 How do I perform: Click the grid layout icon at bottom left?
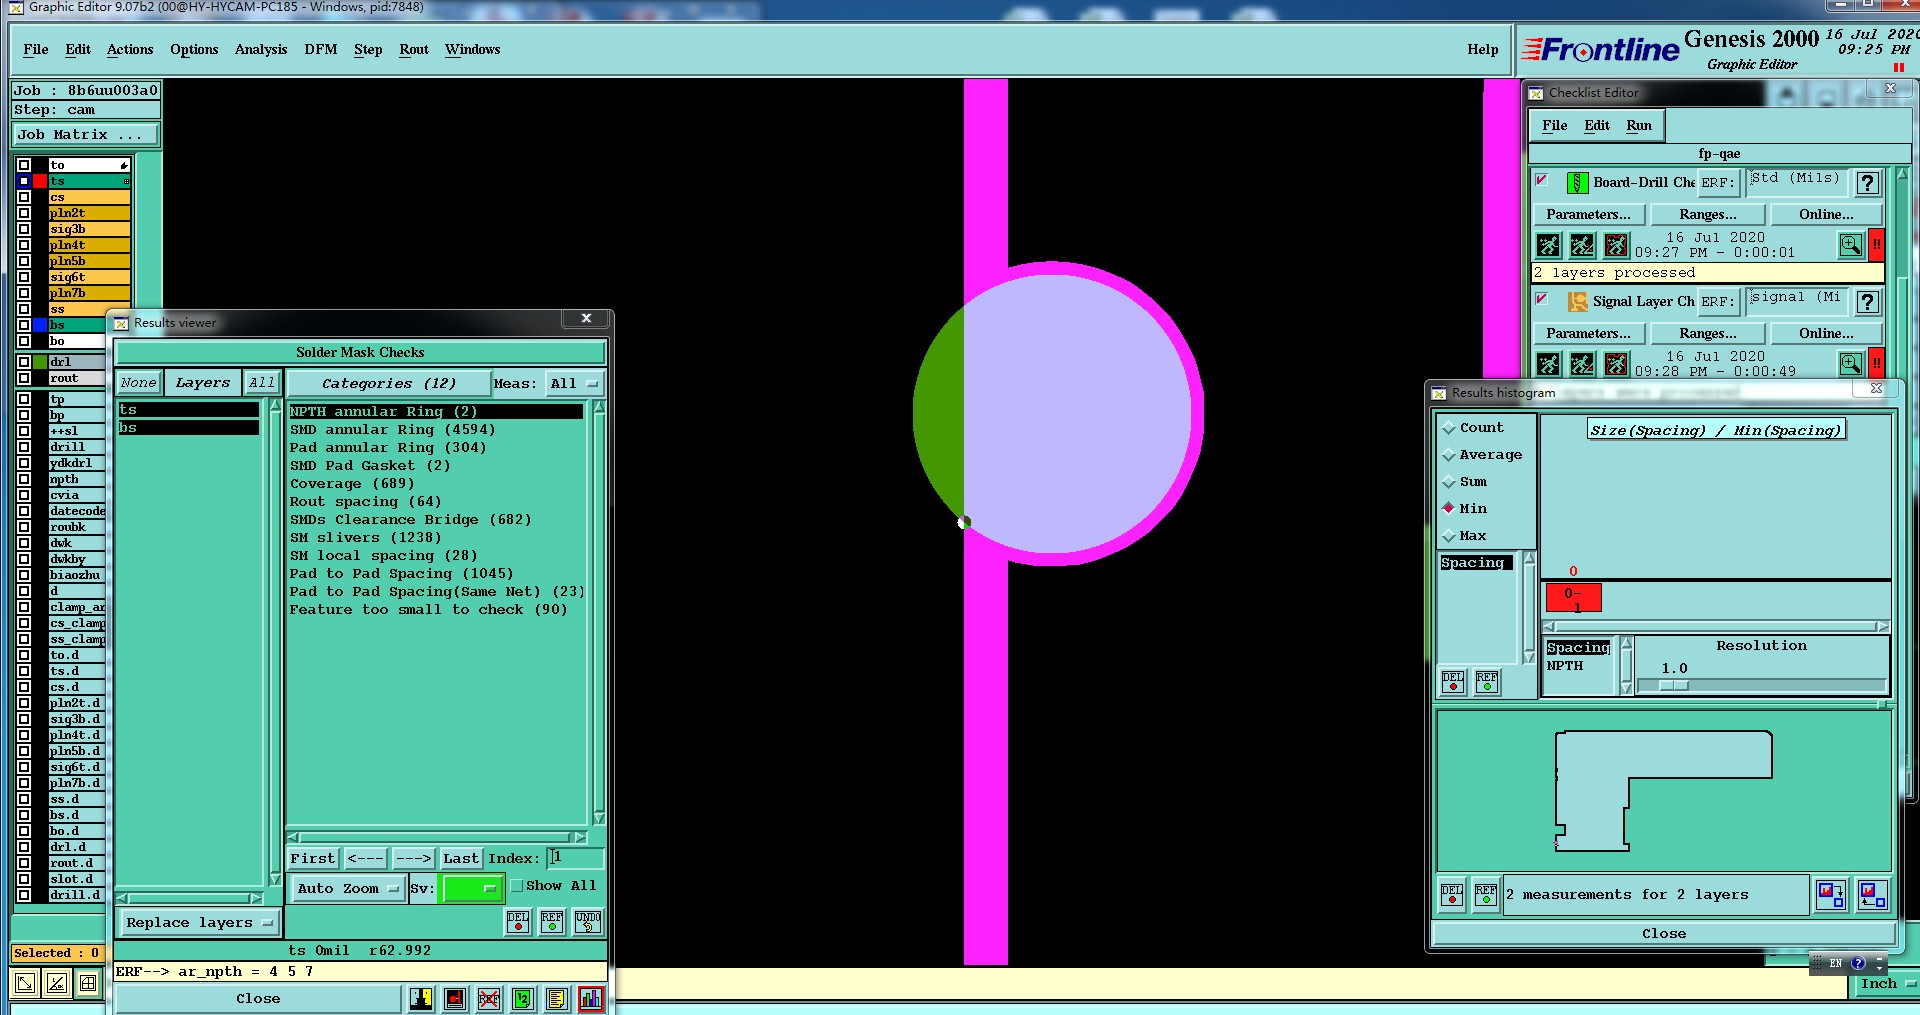click(x=88, y=983)
